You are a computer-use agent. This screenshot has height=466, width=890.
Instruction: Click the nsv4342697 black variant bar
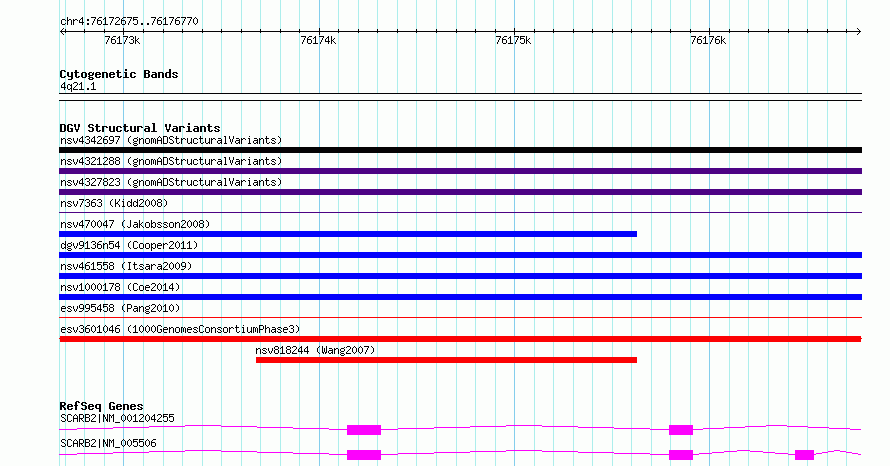(x=460, y=150)
